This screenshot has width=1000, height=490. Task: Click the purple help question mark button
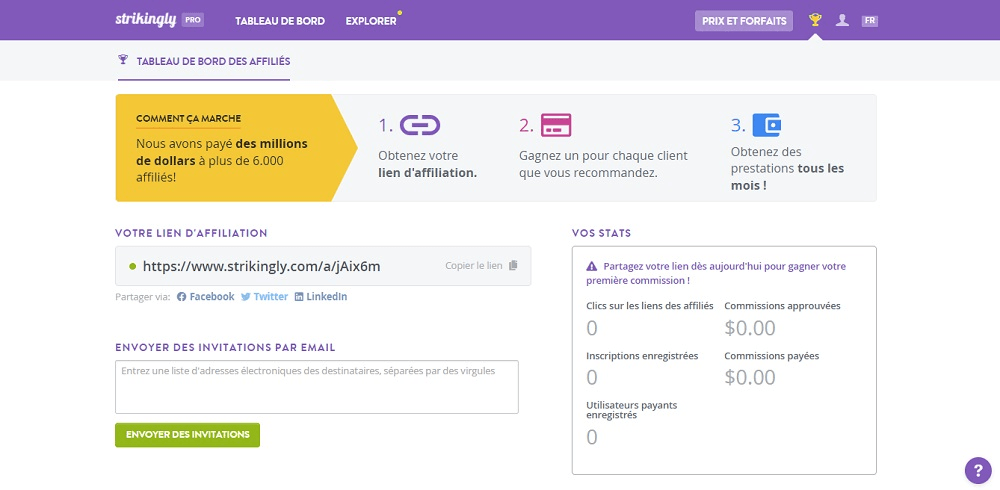point(977,470)
